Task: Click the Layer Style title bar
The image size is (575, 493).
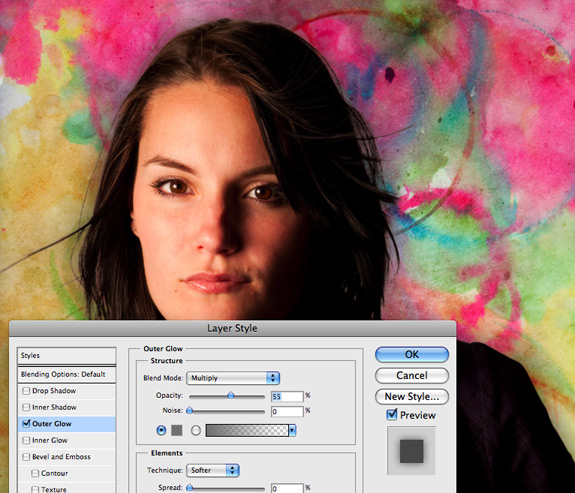Action: (232, 328)
